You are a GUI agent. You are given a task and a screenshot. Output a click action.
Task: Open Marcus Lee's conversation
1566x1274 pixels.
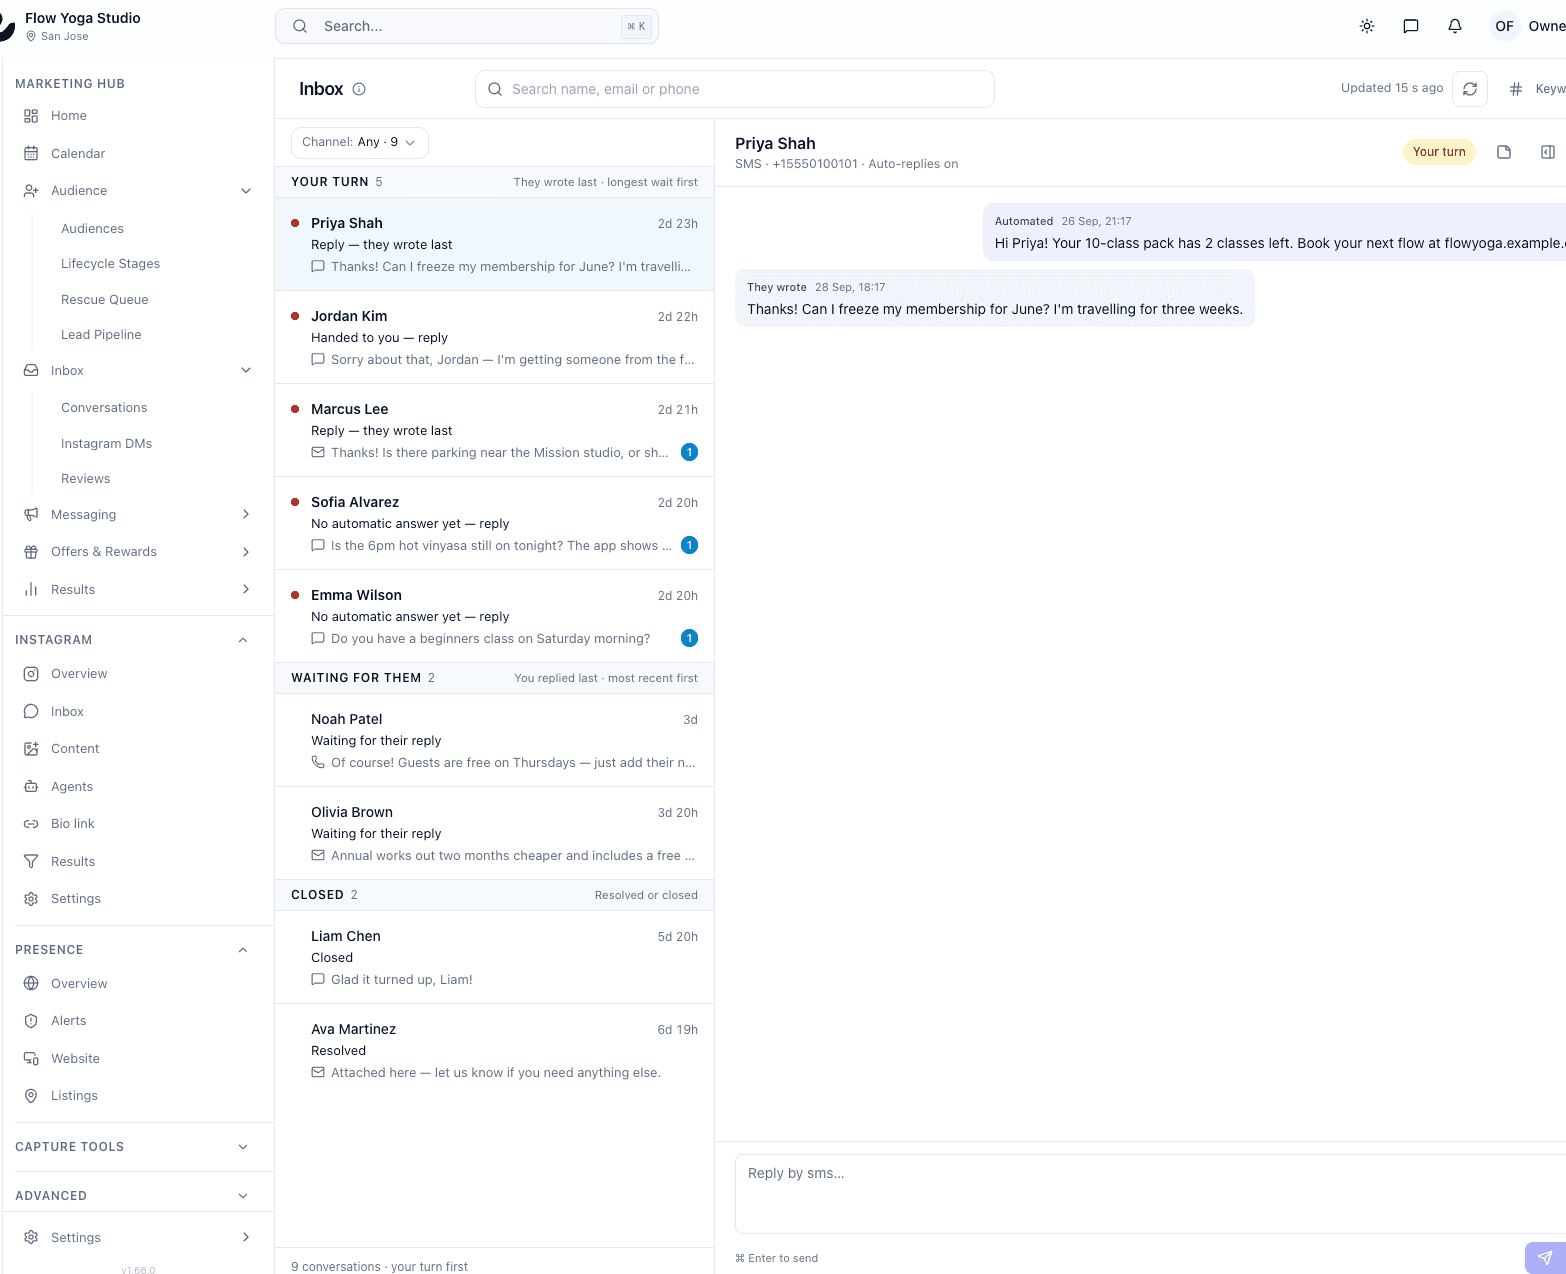click(x=494, y=431)
